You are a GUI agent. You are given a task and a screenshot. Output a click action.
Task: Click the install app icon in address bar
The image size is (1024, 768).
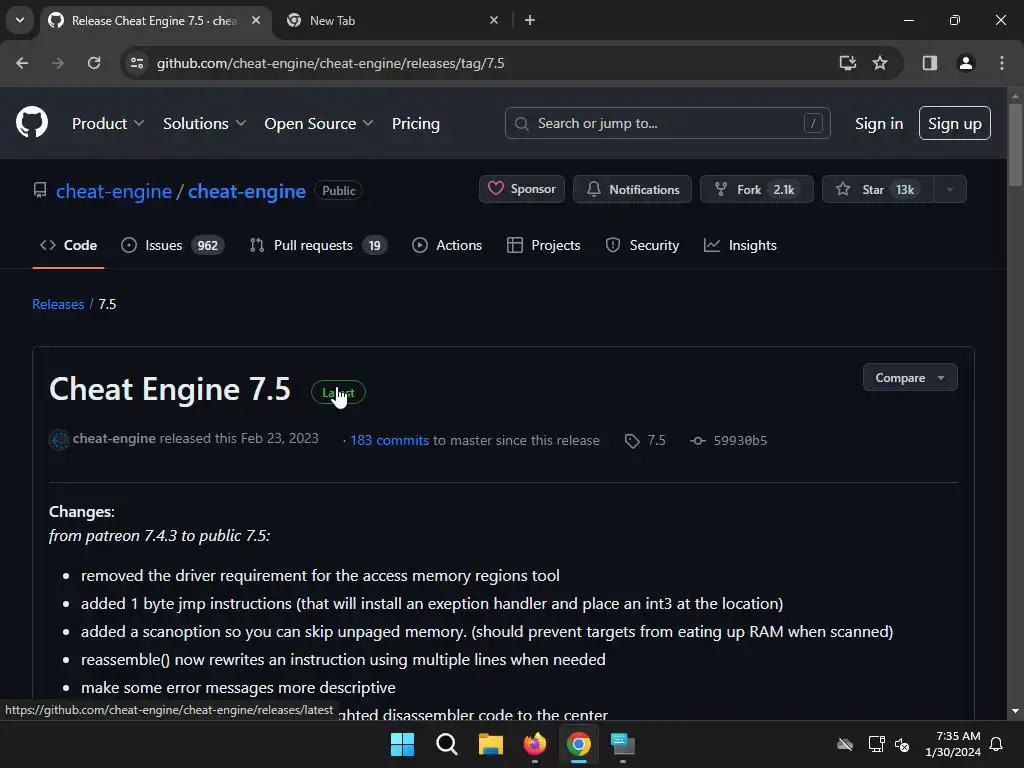pos(847,63)
